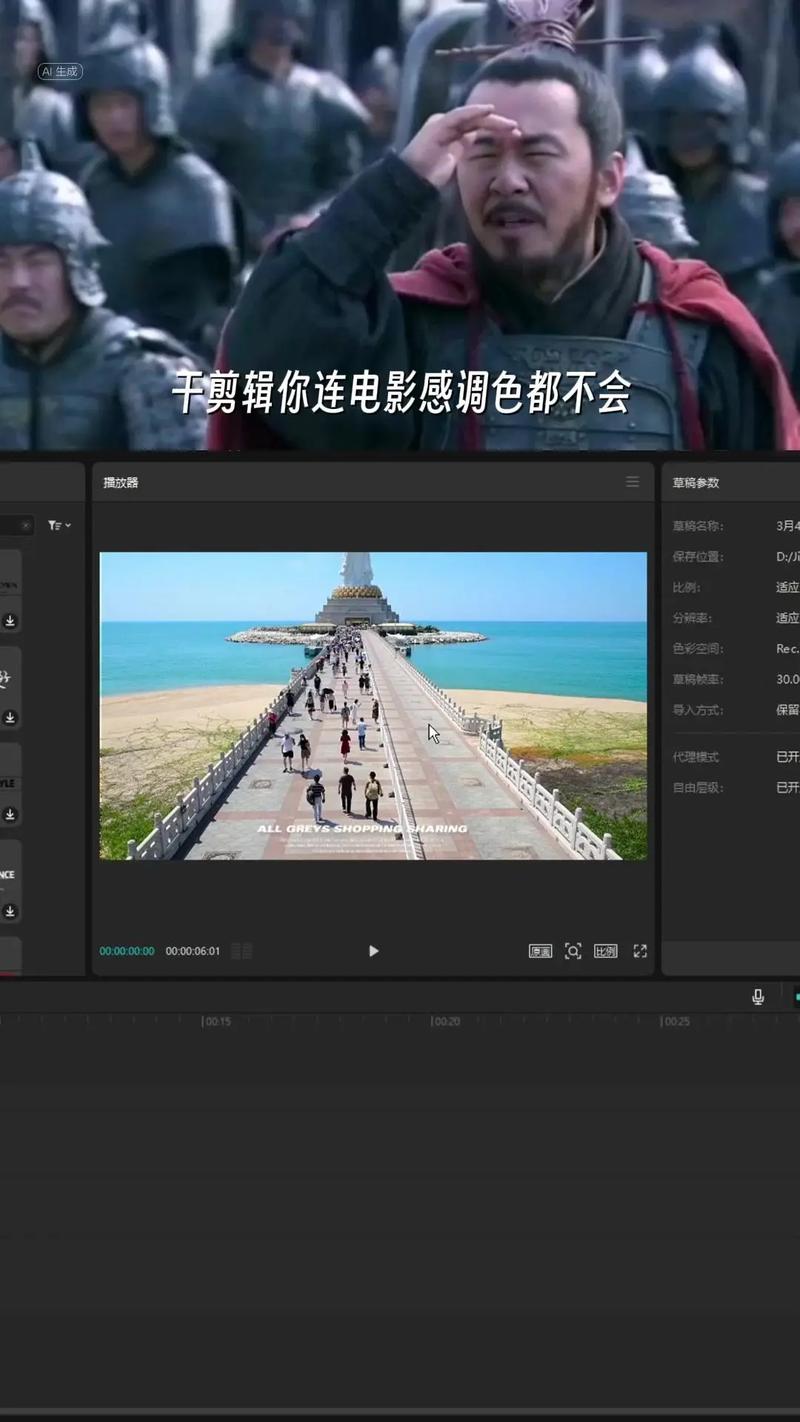Click the 30.0 frame rate value
800x1422 pixels.
[x=788, y=679]
